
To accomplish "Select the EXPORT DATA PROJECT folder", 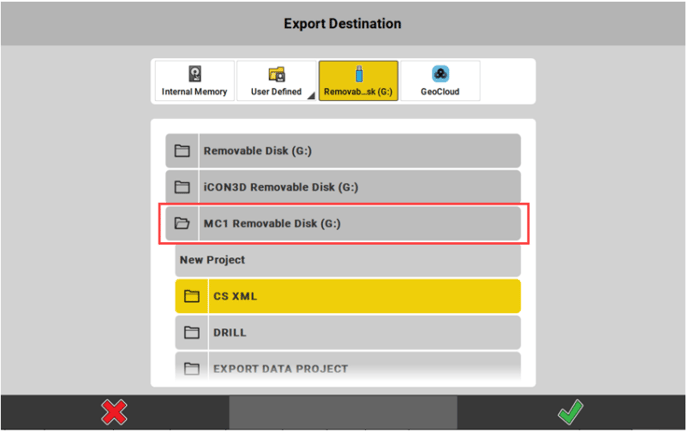I will (360, 368).
